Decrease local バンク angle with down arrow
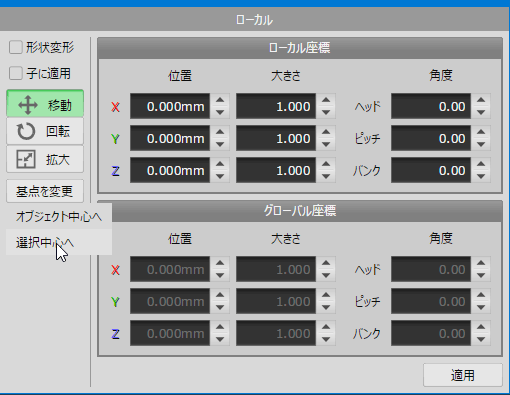The image size is (510, 395). click(x=481, y=176)
